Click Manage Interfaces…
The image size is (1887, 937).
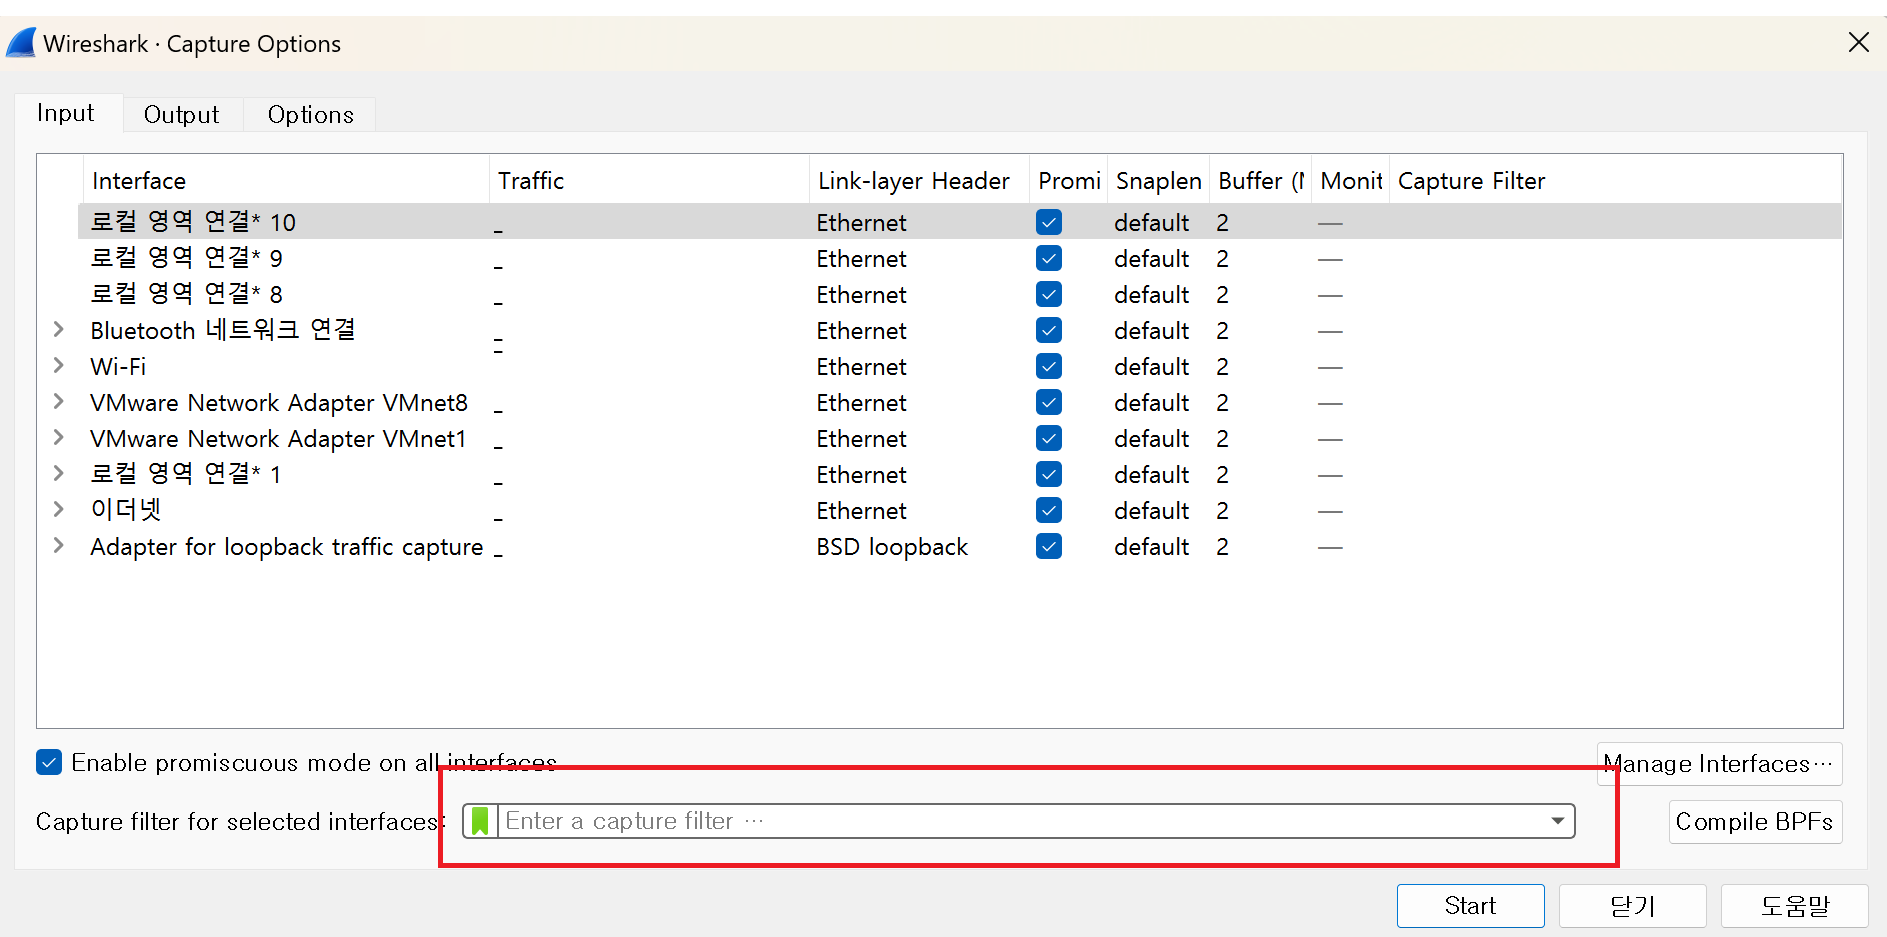[x=1719, y=764]
